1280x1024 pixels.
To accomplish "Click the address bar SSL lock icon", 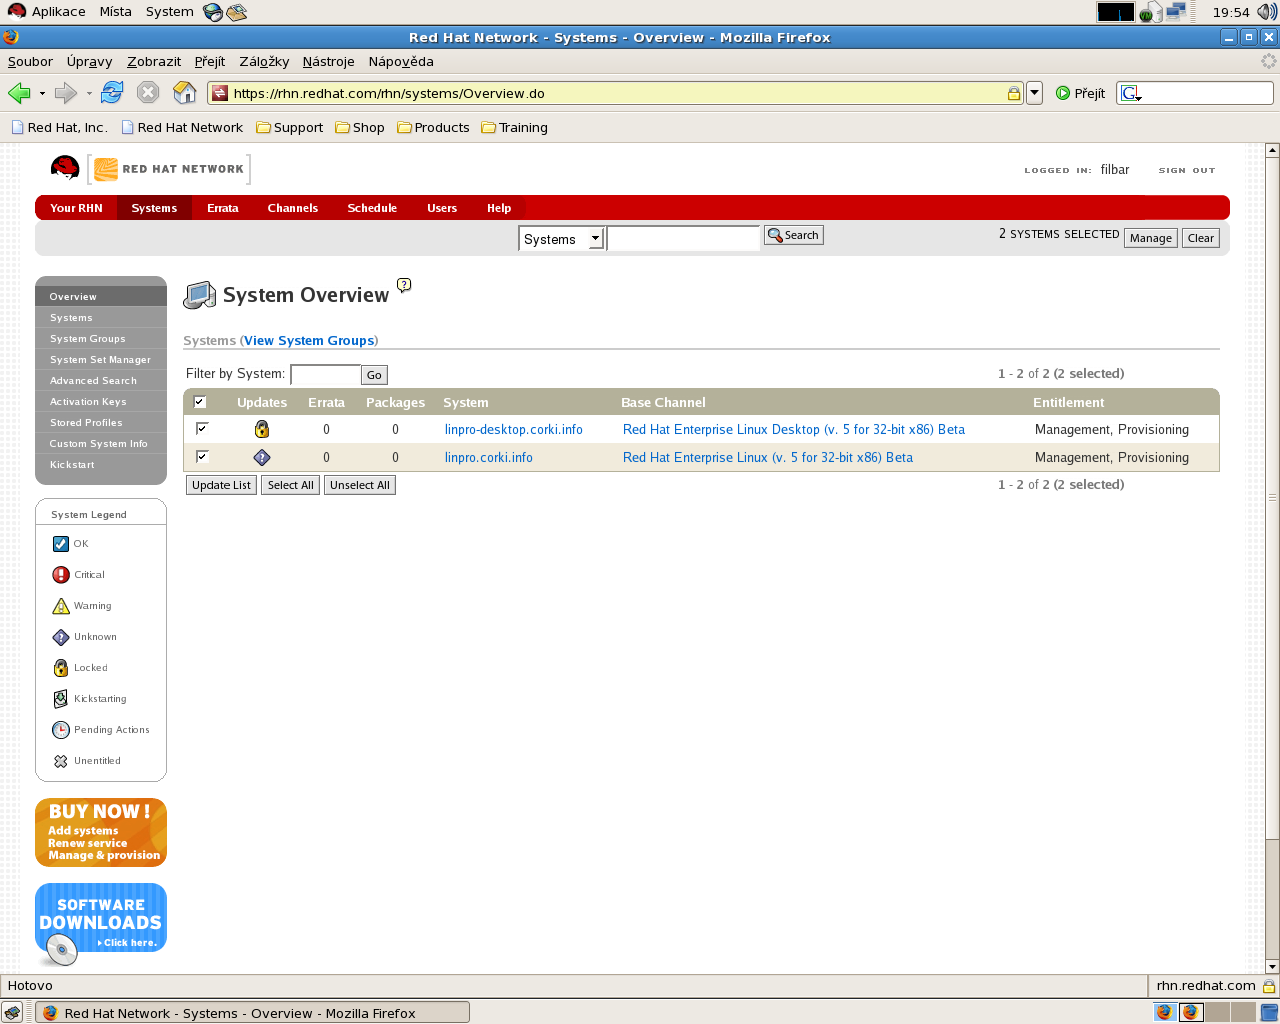I will 1014,93.
